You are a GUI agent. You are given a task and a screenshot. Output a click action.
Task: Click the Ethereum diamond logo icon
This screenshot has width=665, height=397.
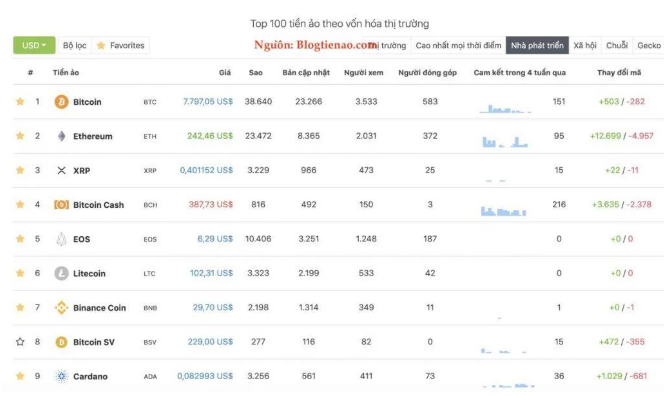coord(61,136)
